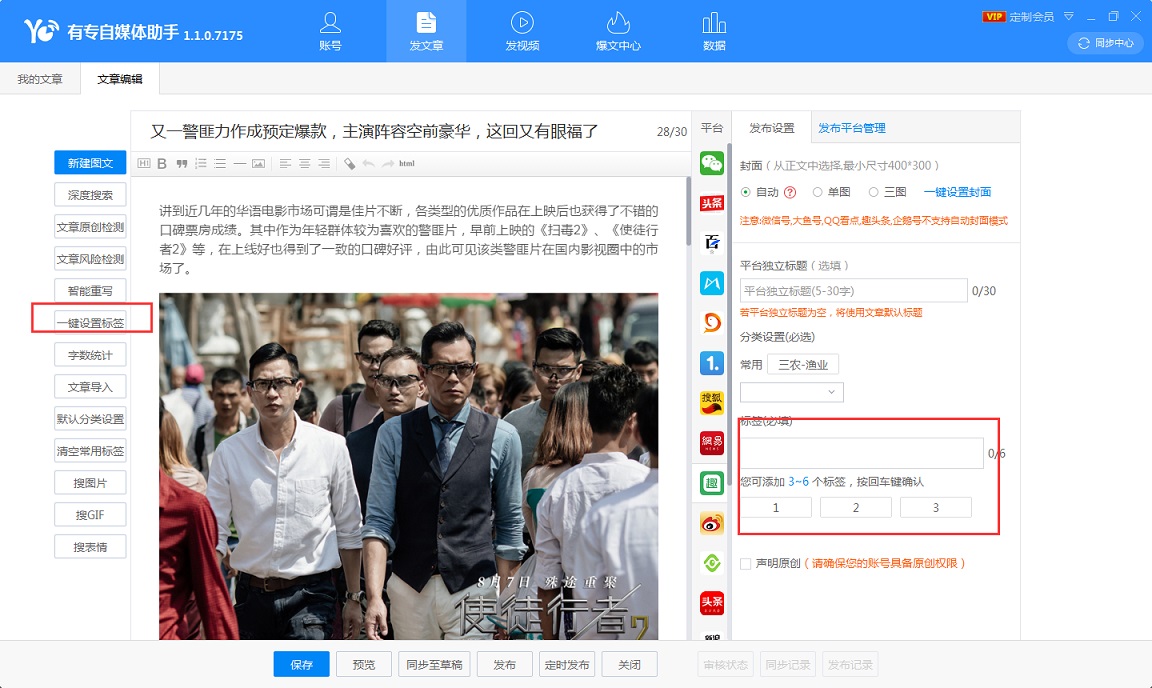Select the blue M-shaped platform icon

pyautogui.click(x=712, y=283)
